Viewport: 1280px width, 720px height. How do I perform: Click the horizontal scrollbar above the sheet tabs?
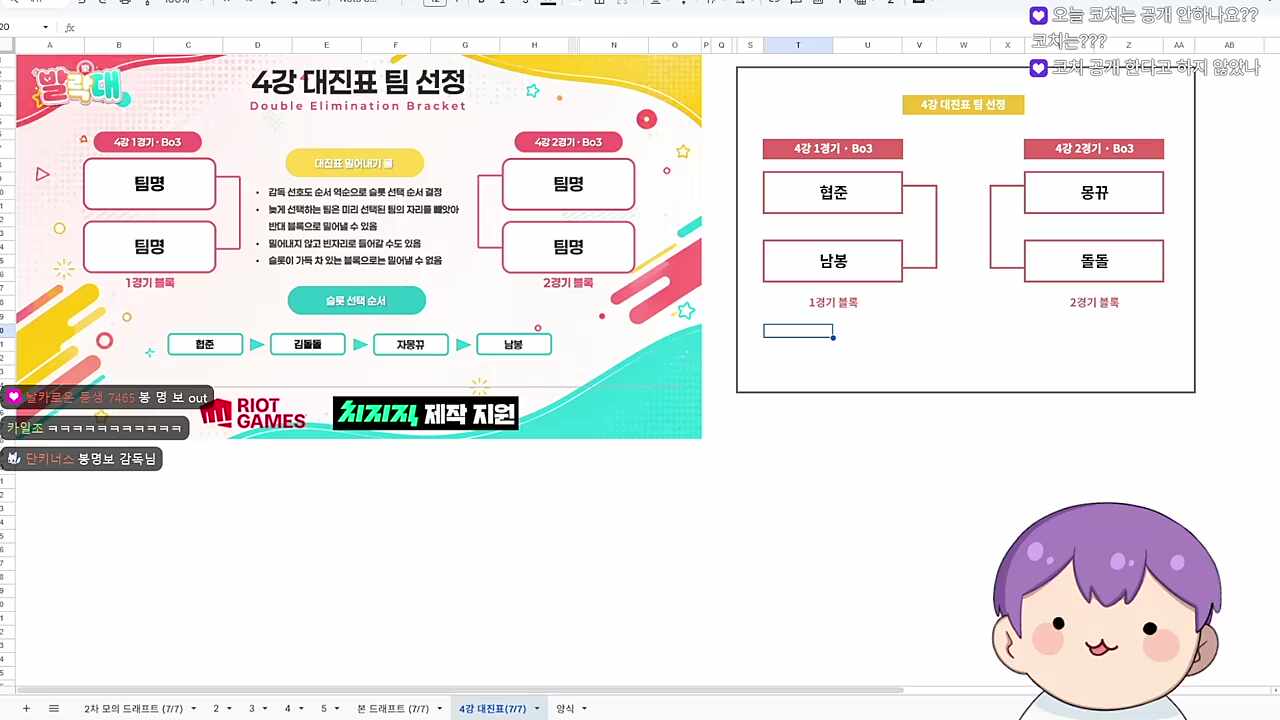click(460, 690)
